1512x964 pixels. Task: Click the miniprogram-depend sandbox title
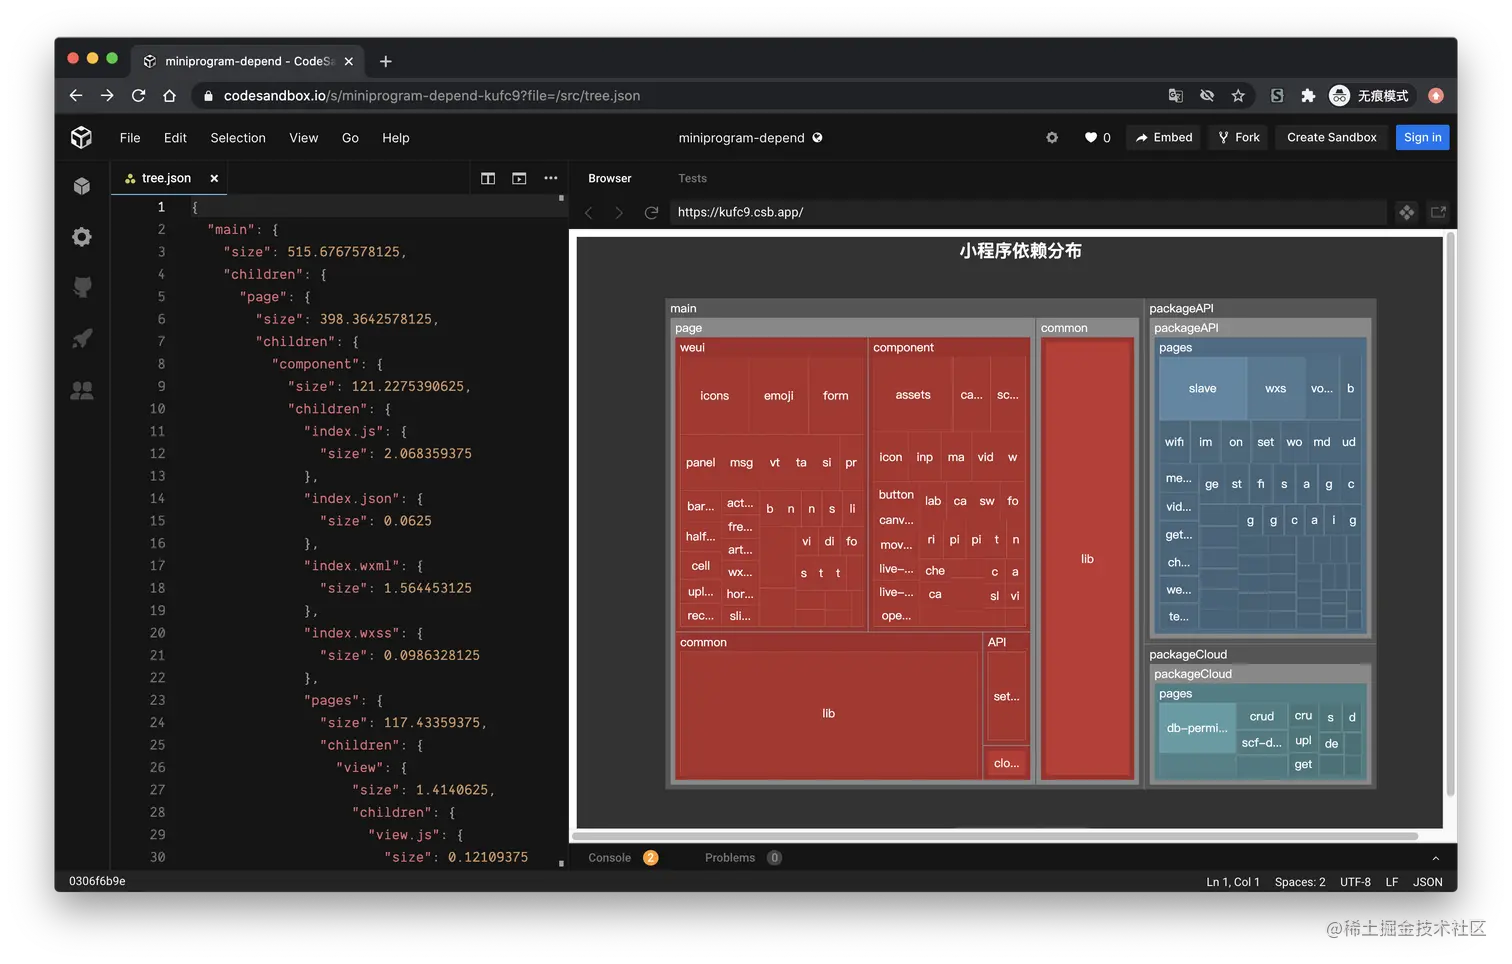coord(741,138)
